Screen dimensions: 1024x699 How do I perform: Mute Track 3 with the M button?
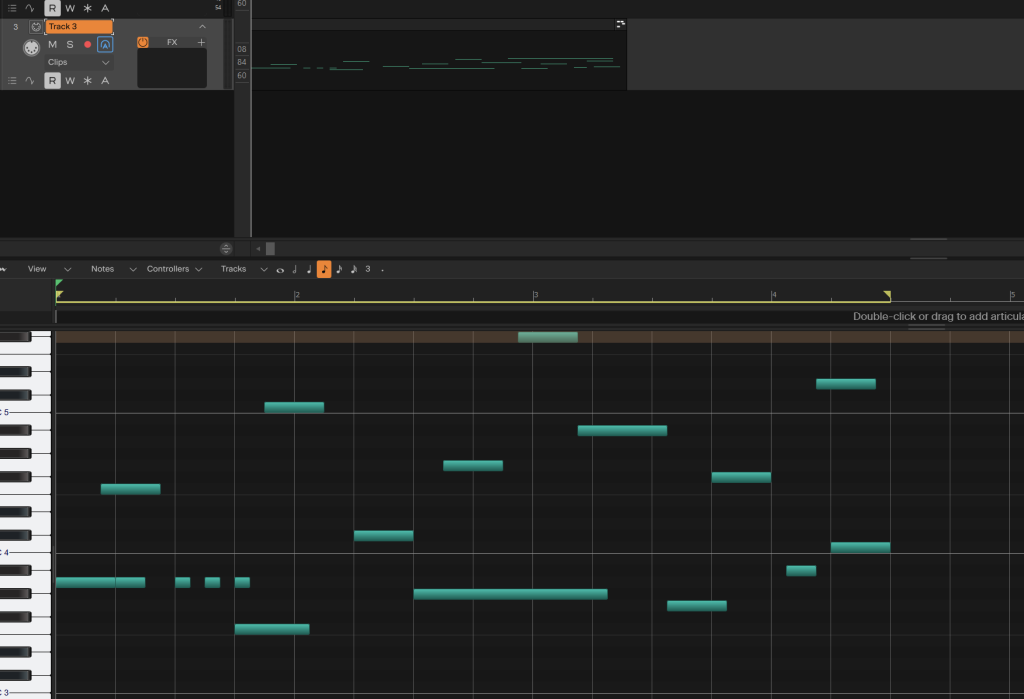pyautogui.click(x=52, y=44)
